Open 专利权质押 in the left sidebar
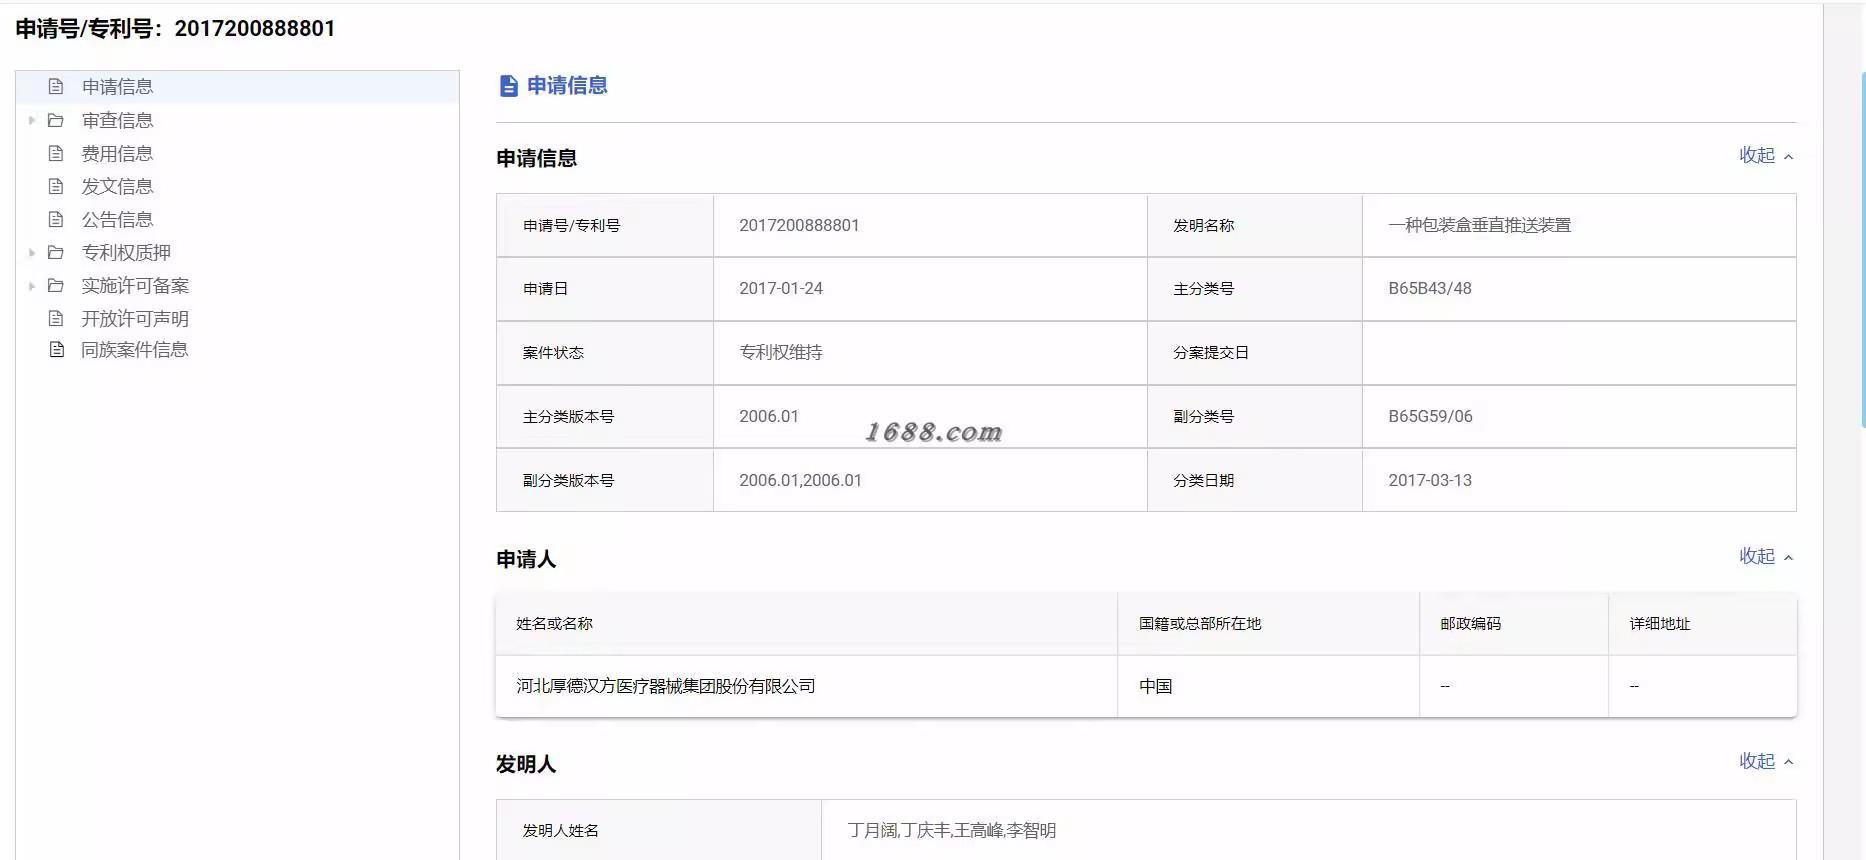The image size is (1866, 860). 126,252
